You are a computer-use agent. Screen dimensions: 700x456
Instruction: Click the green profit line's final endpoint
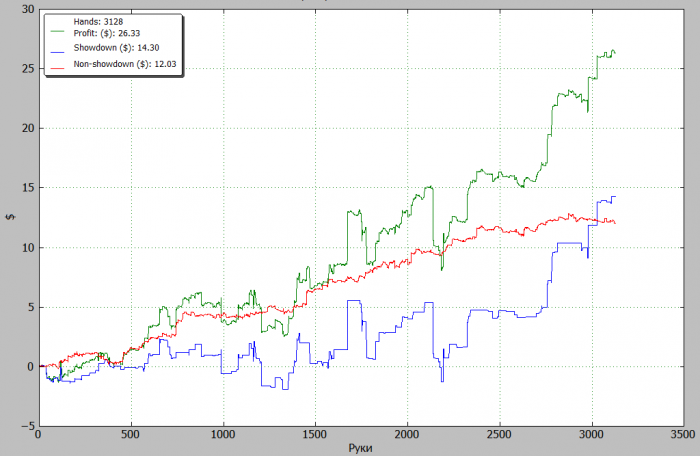pos(615,53)
